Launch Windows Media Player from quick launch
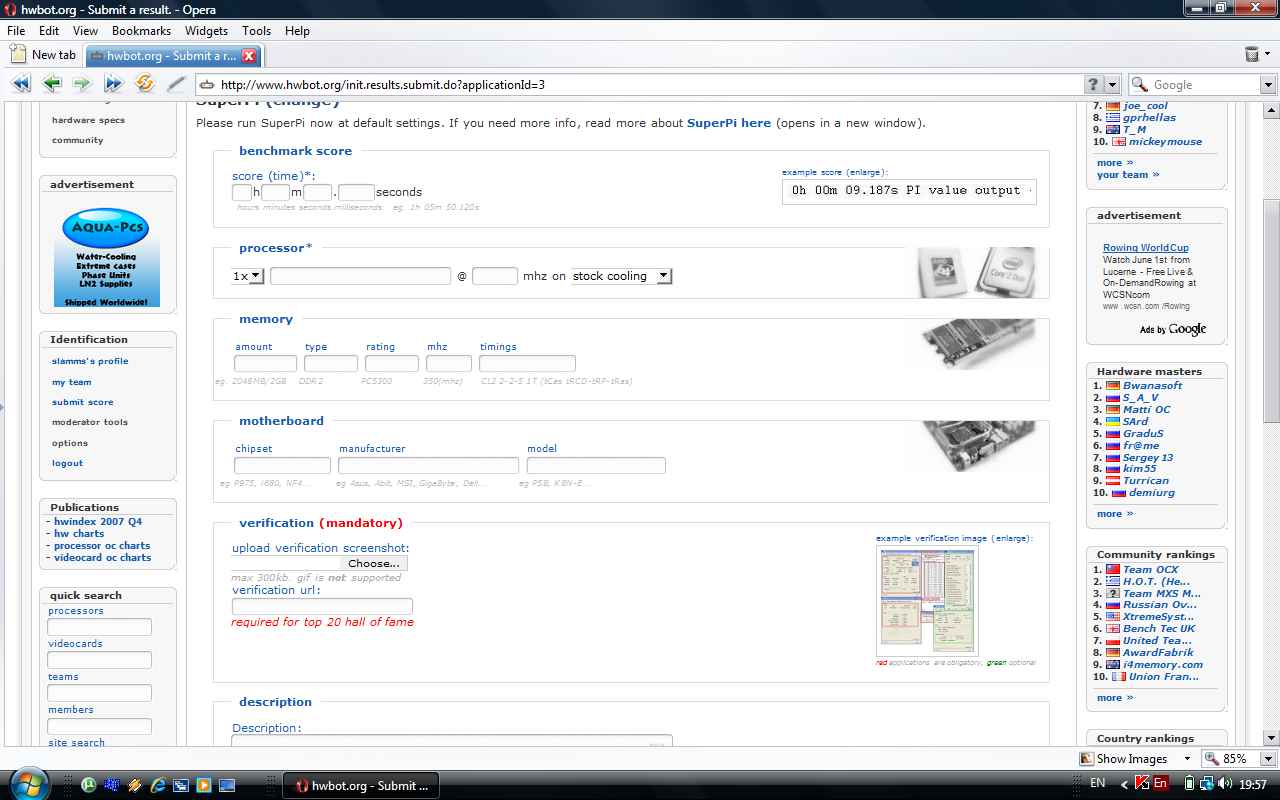The height and width of the screenshot is (800, 1280). [x=204, y=785]
